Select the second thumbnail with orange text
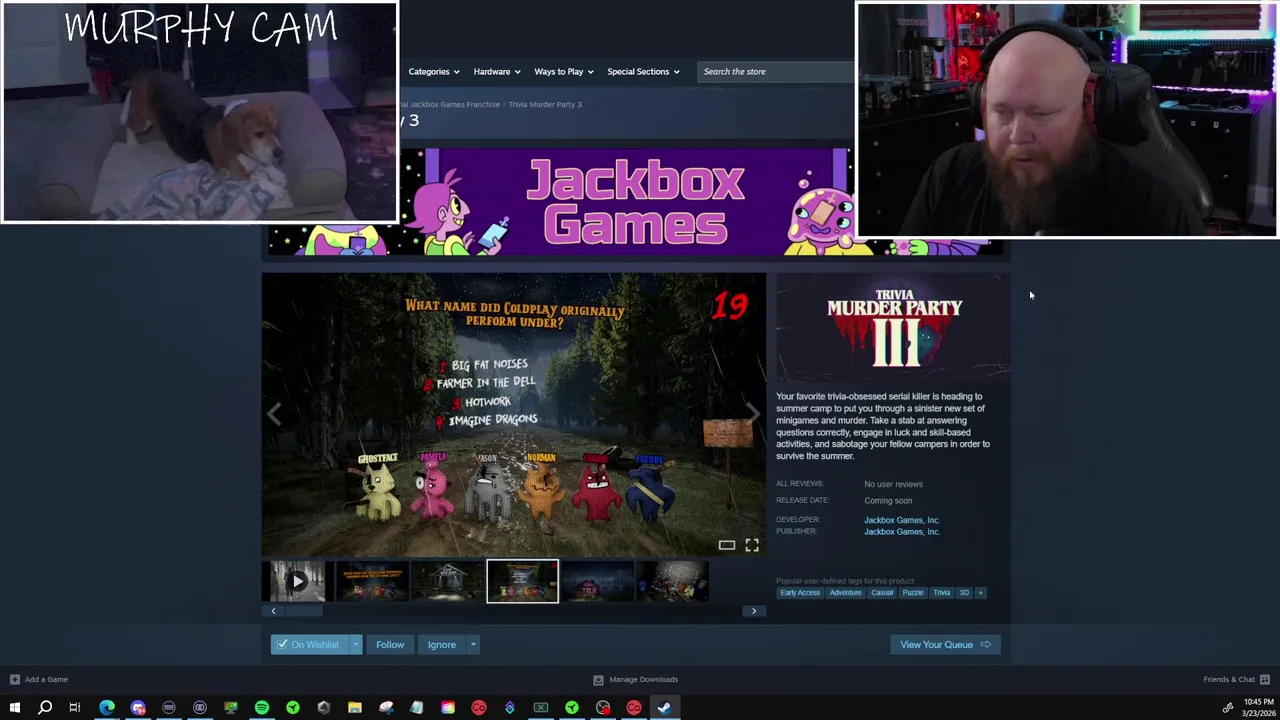This screenshot has height=720, width=1280. pos(373,581)
